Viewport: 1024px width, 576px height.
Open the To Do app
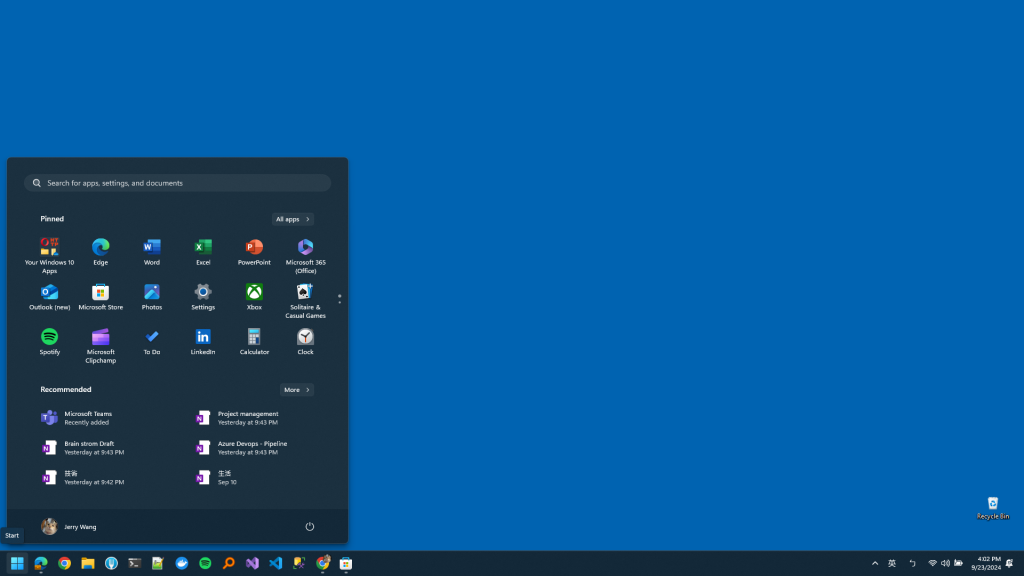(152, 342)
